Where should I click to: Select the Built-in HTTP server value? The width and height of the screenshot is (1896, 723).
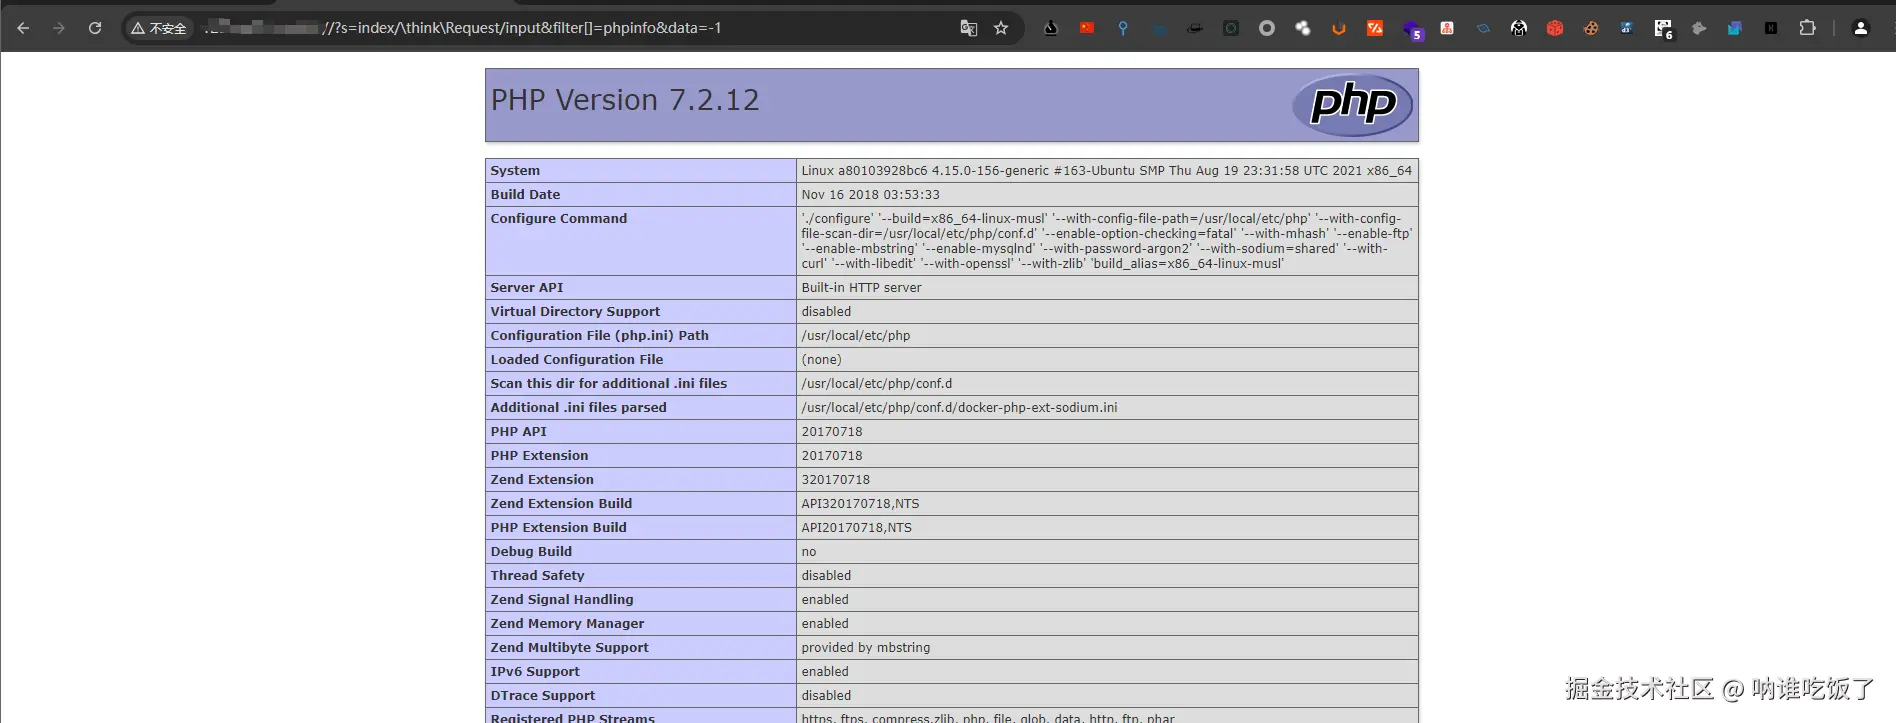pyautogui.click(x=861, y=288)
